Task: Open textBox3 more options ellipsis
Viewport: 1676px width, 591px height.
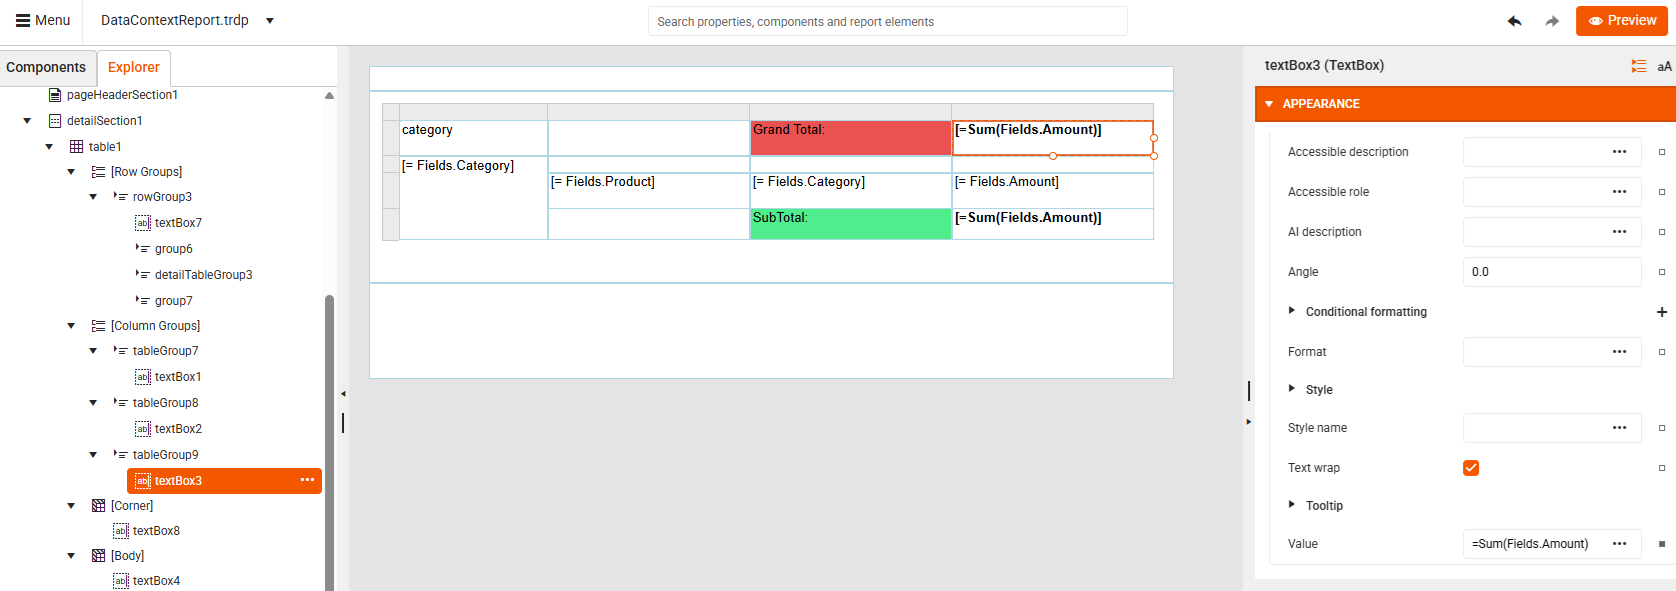Action: pos(307,480)
